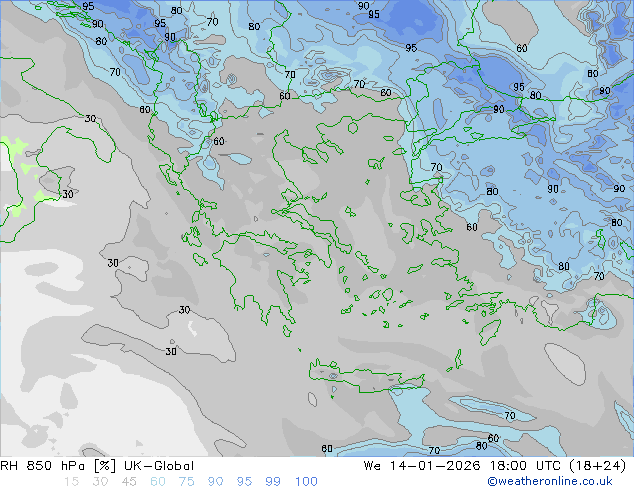The image size is (634, 490).
Task: Select legend value 75 in the colour scale
Action: tap(186, 481)
